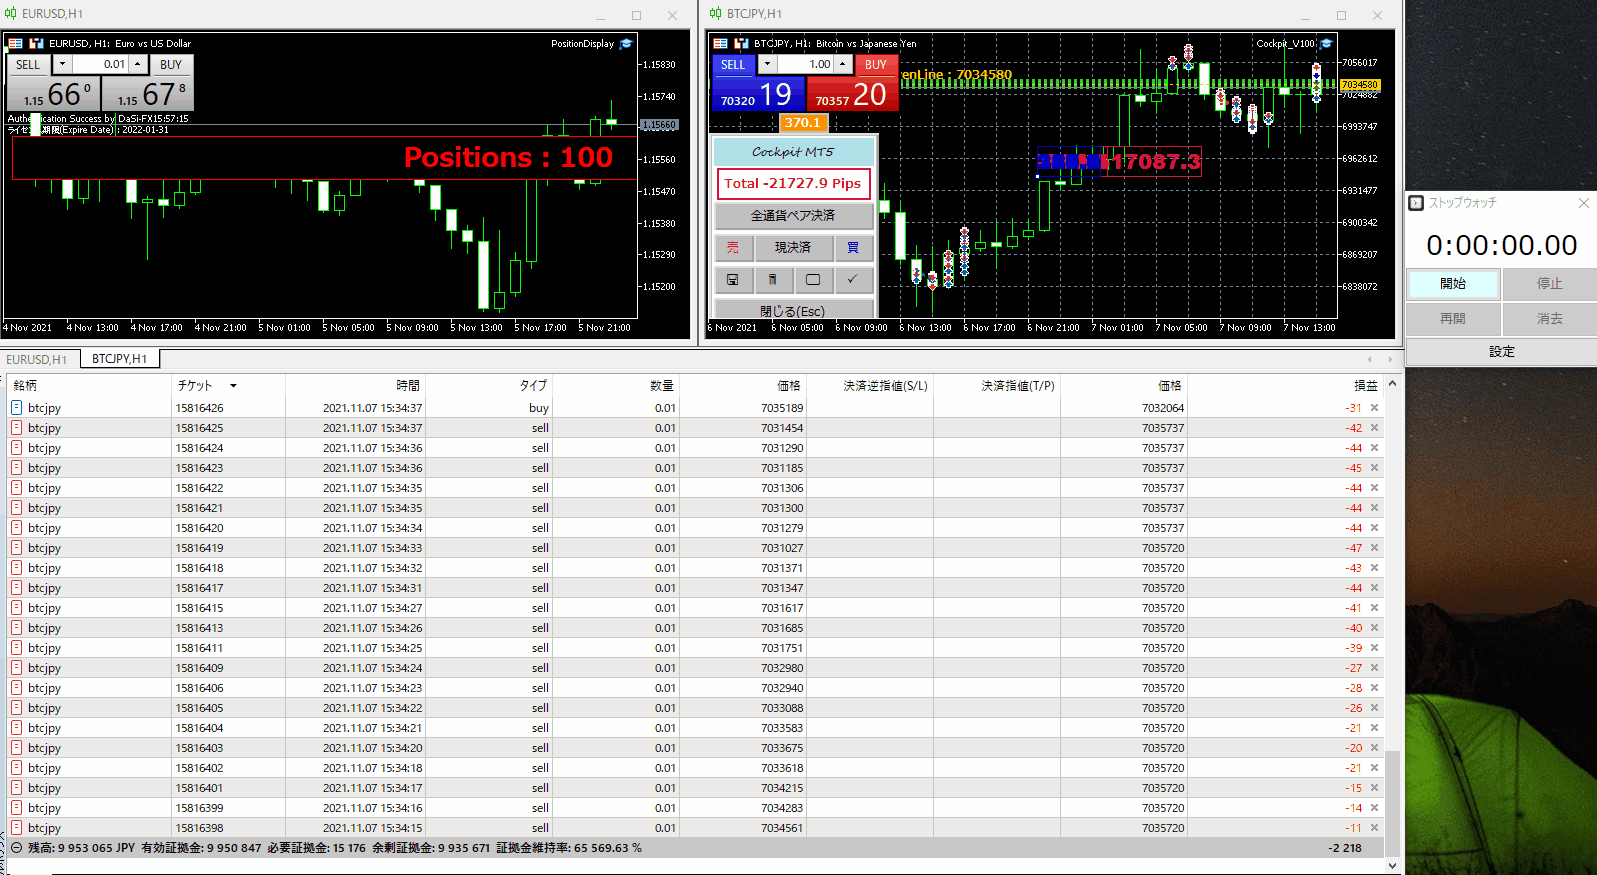Increase BTCJPY lot volume with up arrow

click(843, 64)
